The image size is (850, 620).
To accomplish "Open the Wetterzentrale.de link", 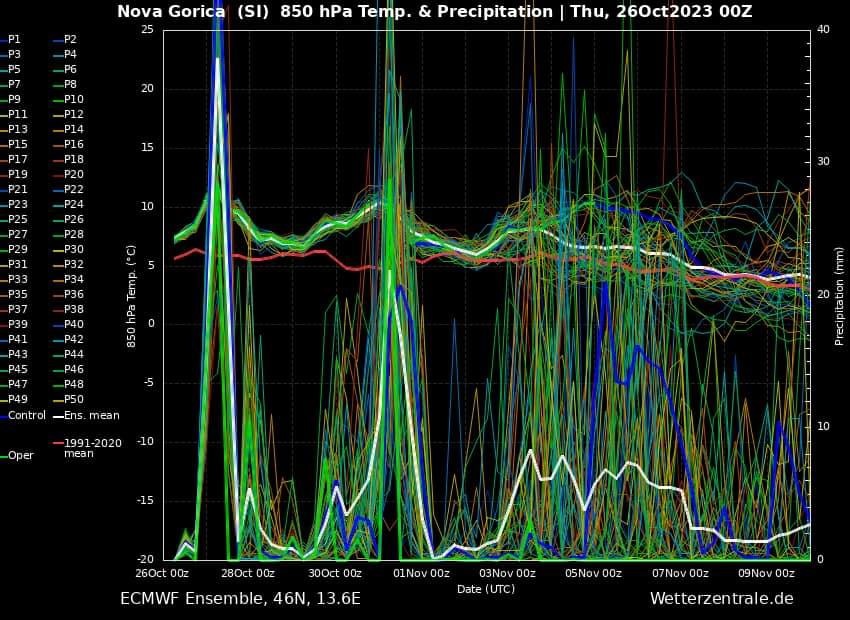I will pos(721,598).
